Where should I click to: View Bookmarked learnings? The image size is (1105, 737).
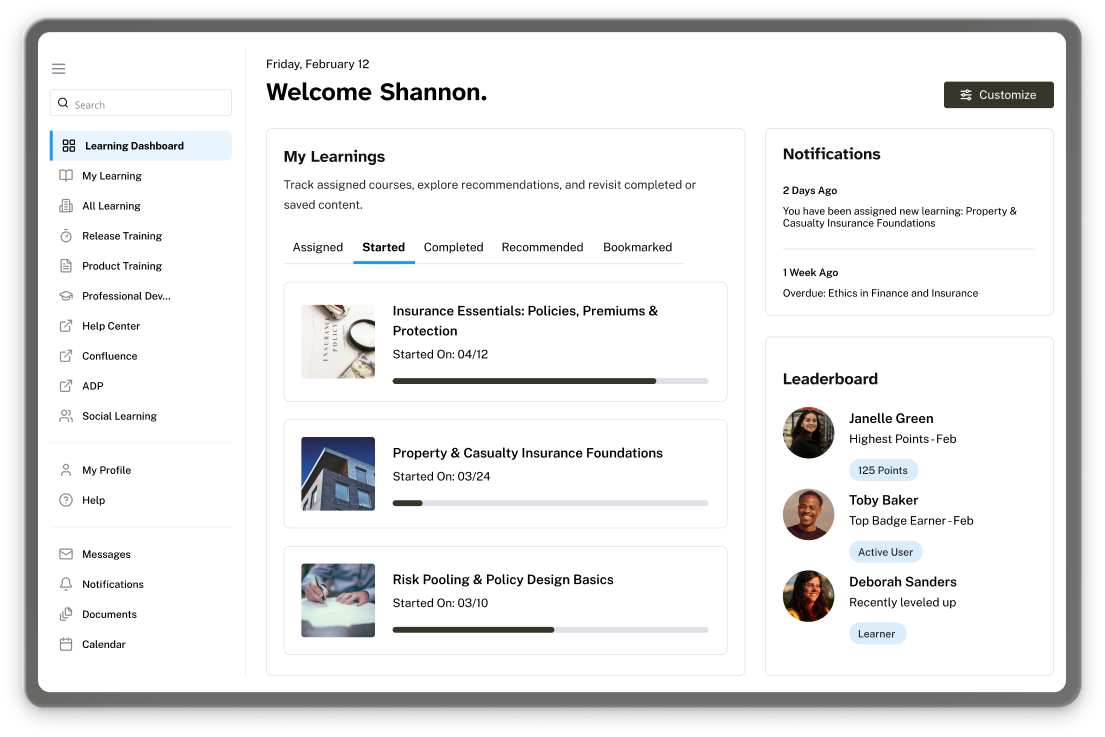[637, 247]
